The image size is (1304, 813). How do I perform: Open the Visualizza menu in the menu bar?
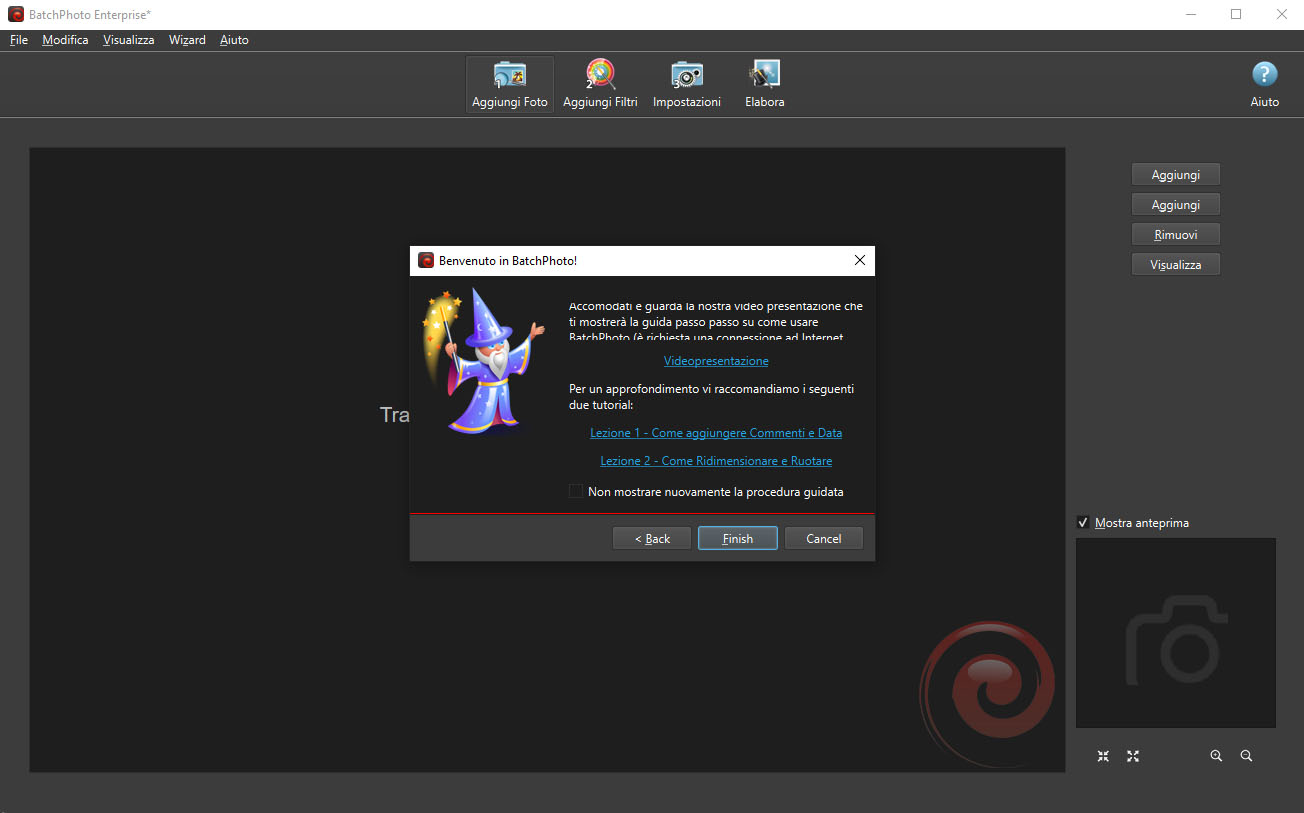pos(128,40)
